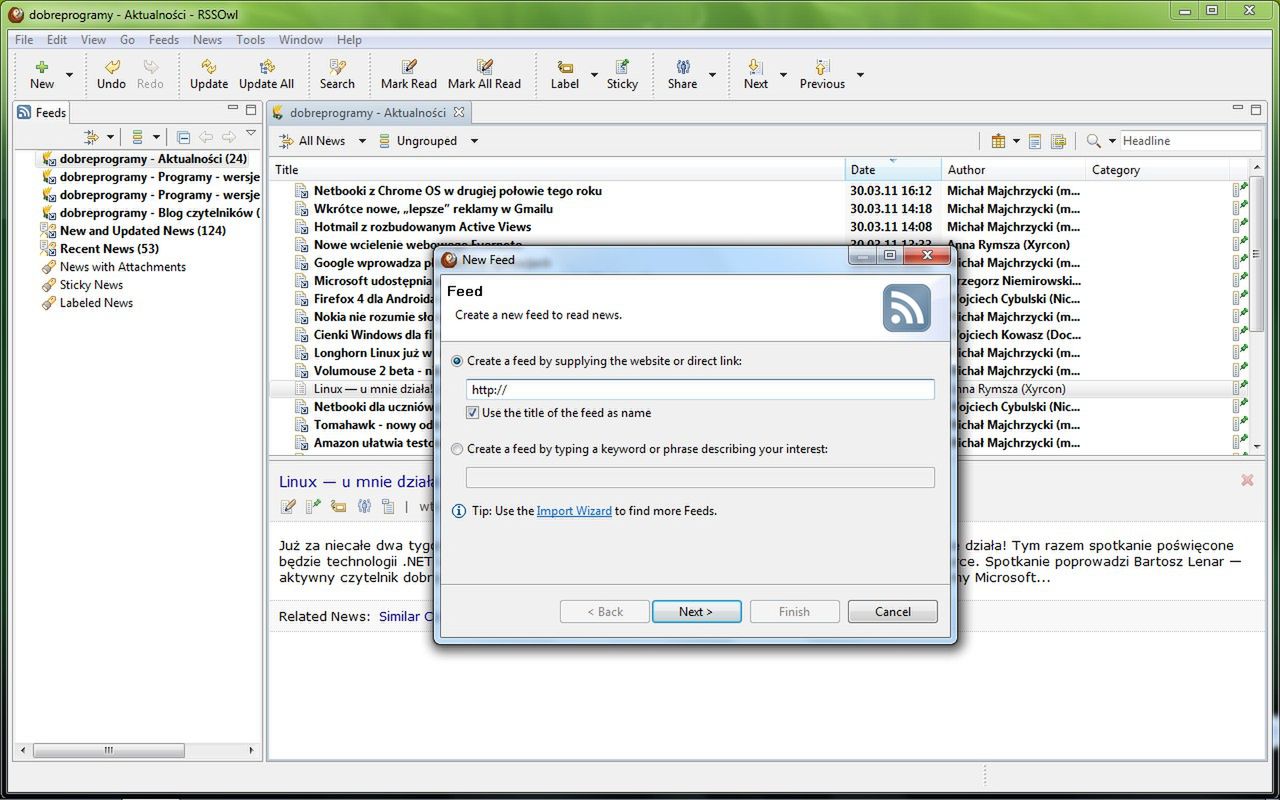Open the Next dropdown arrow
The height and width of the screenshot is (800, 1280).
pyautogui.click(x=783, y=75)
